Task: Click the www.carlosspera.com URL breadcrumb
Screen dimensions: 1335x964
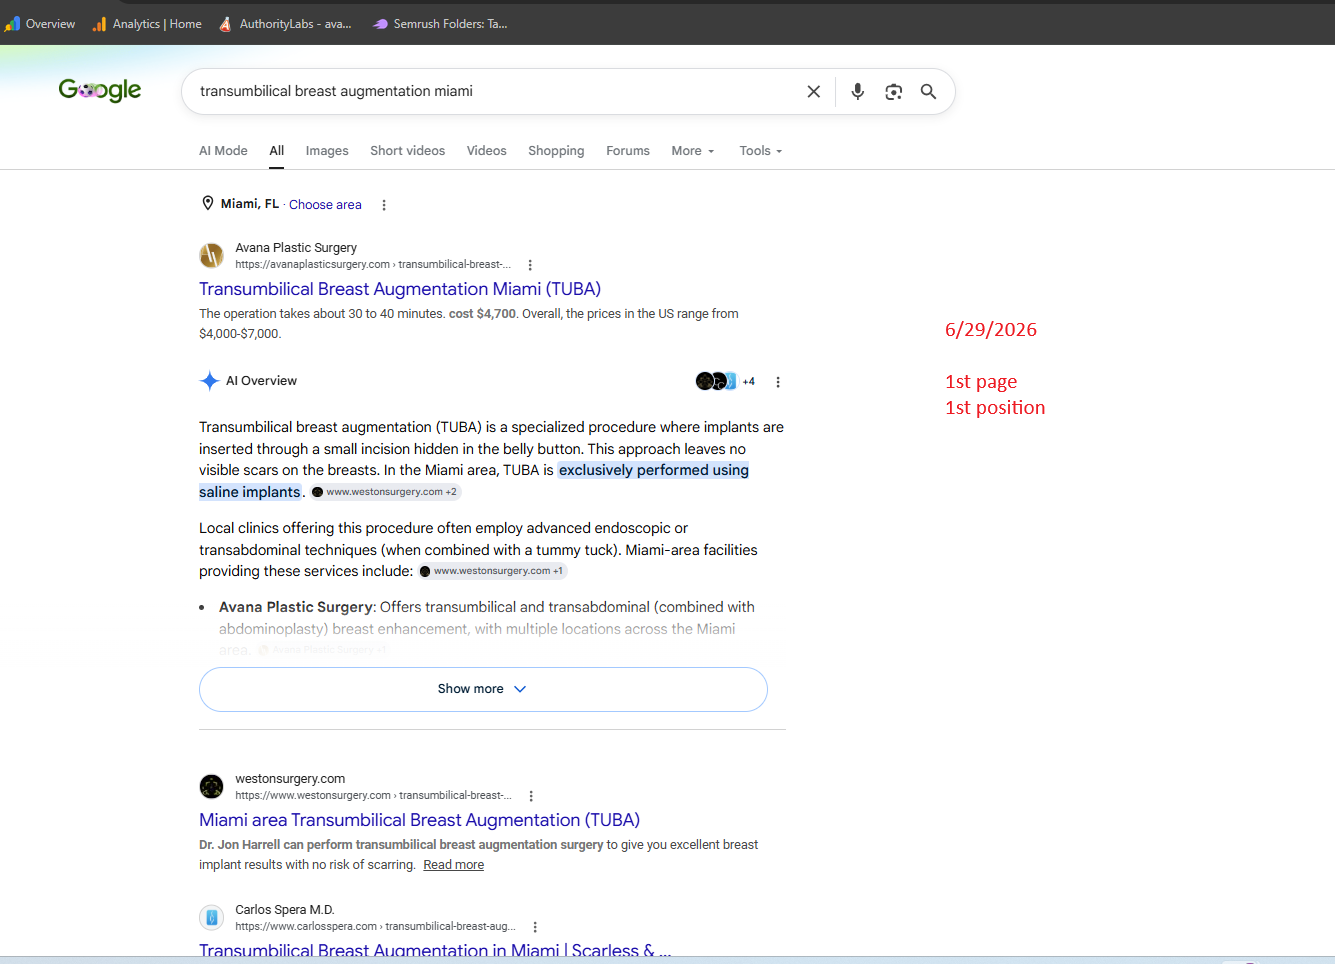Action: 375,927
